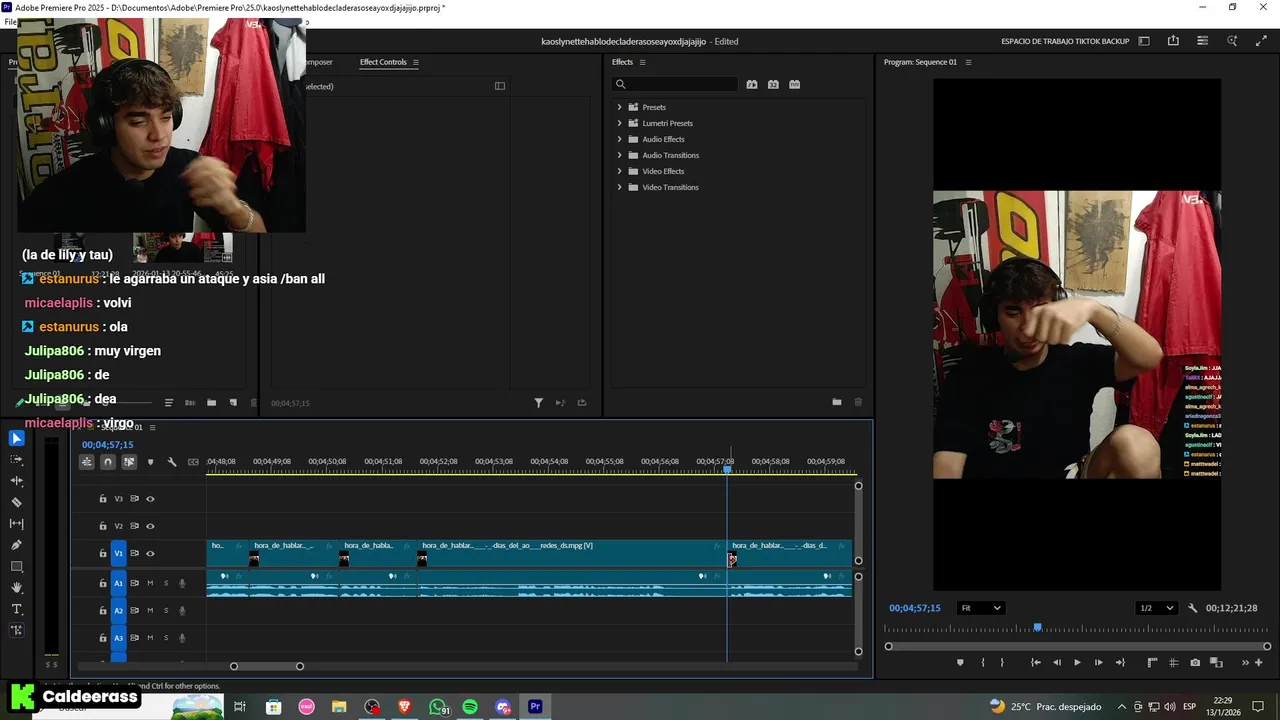Expand the Audio Effects folder

pos(619,139)
